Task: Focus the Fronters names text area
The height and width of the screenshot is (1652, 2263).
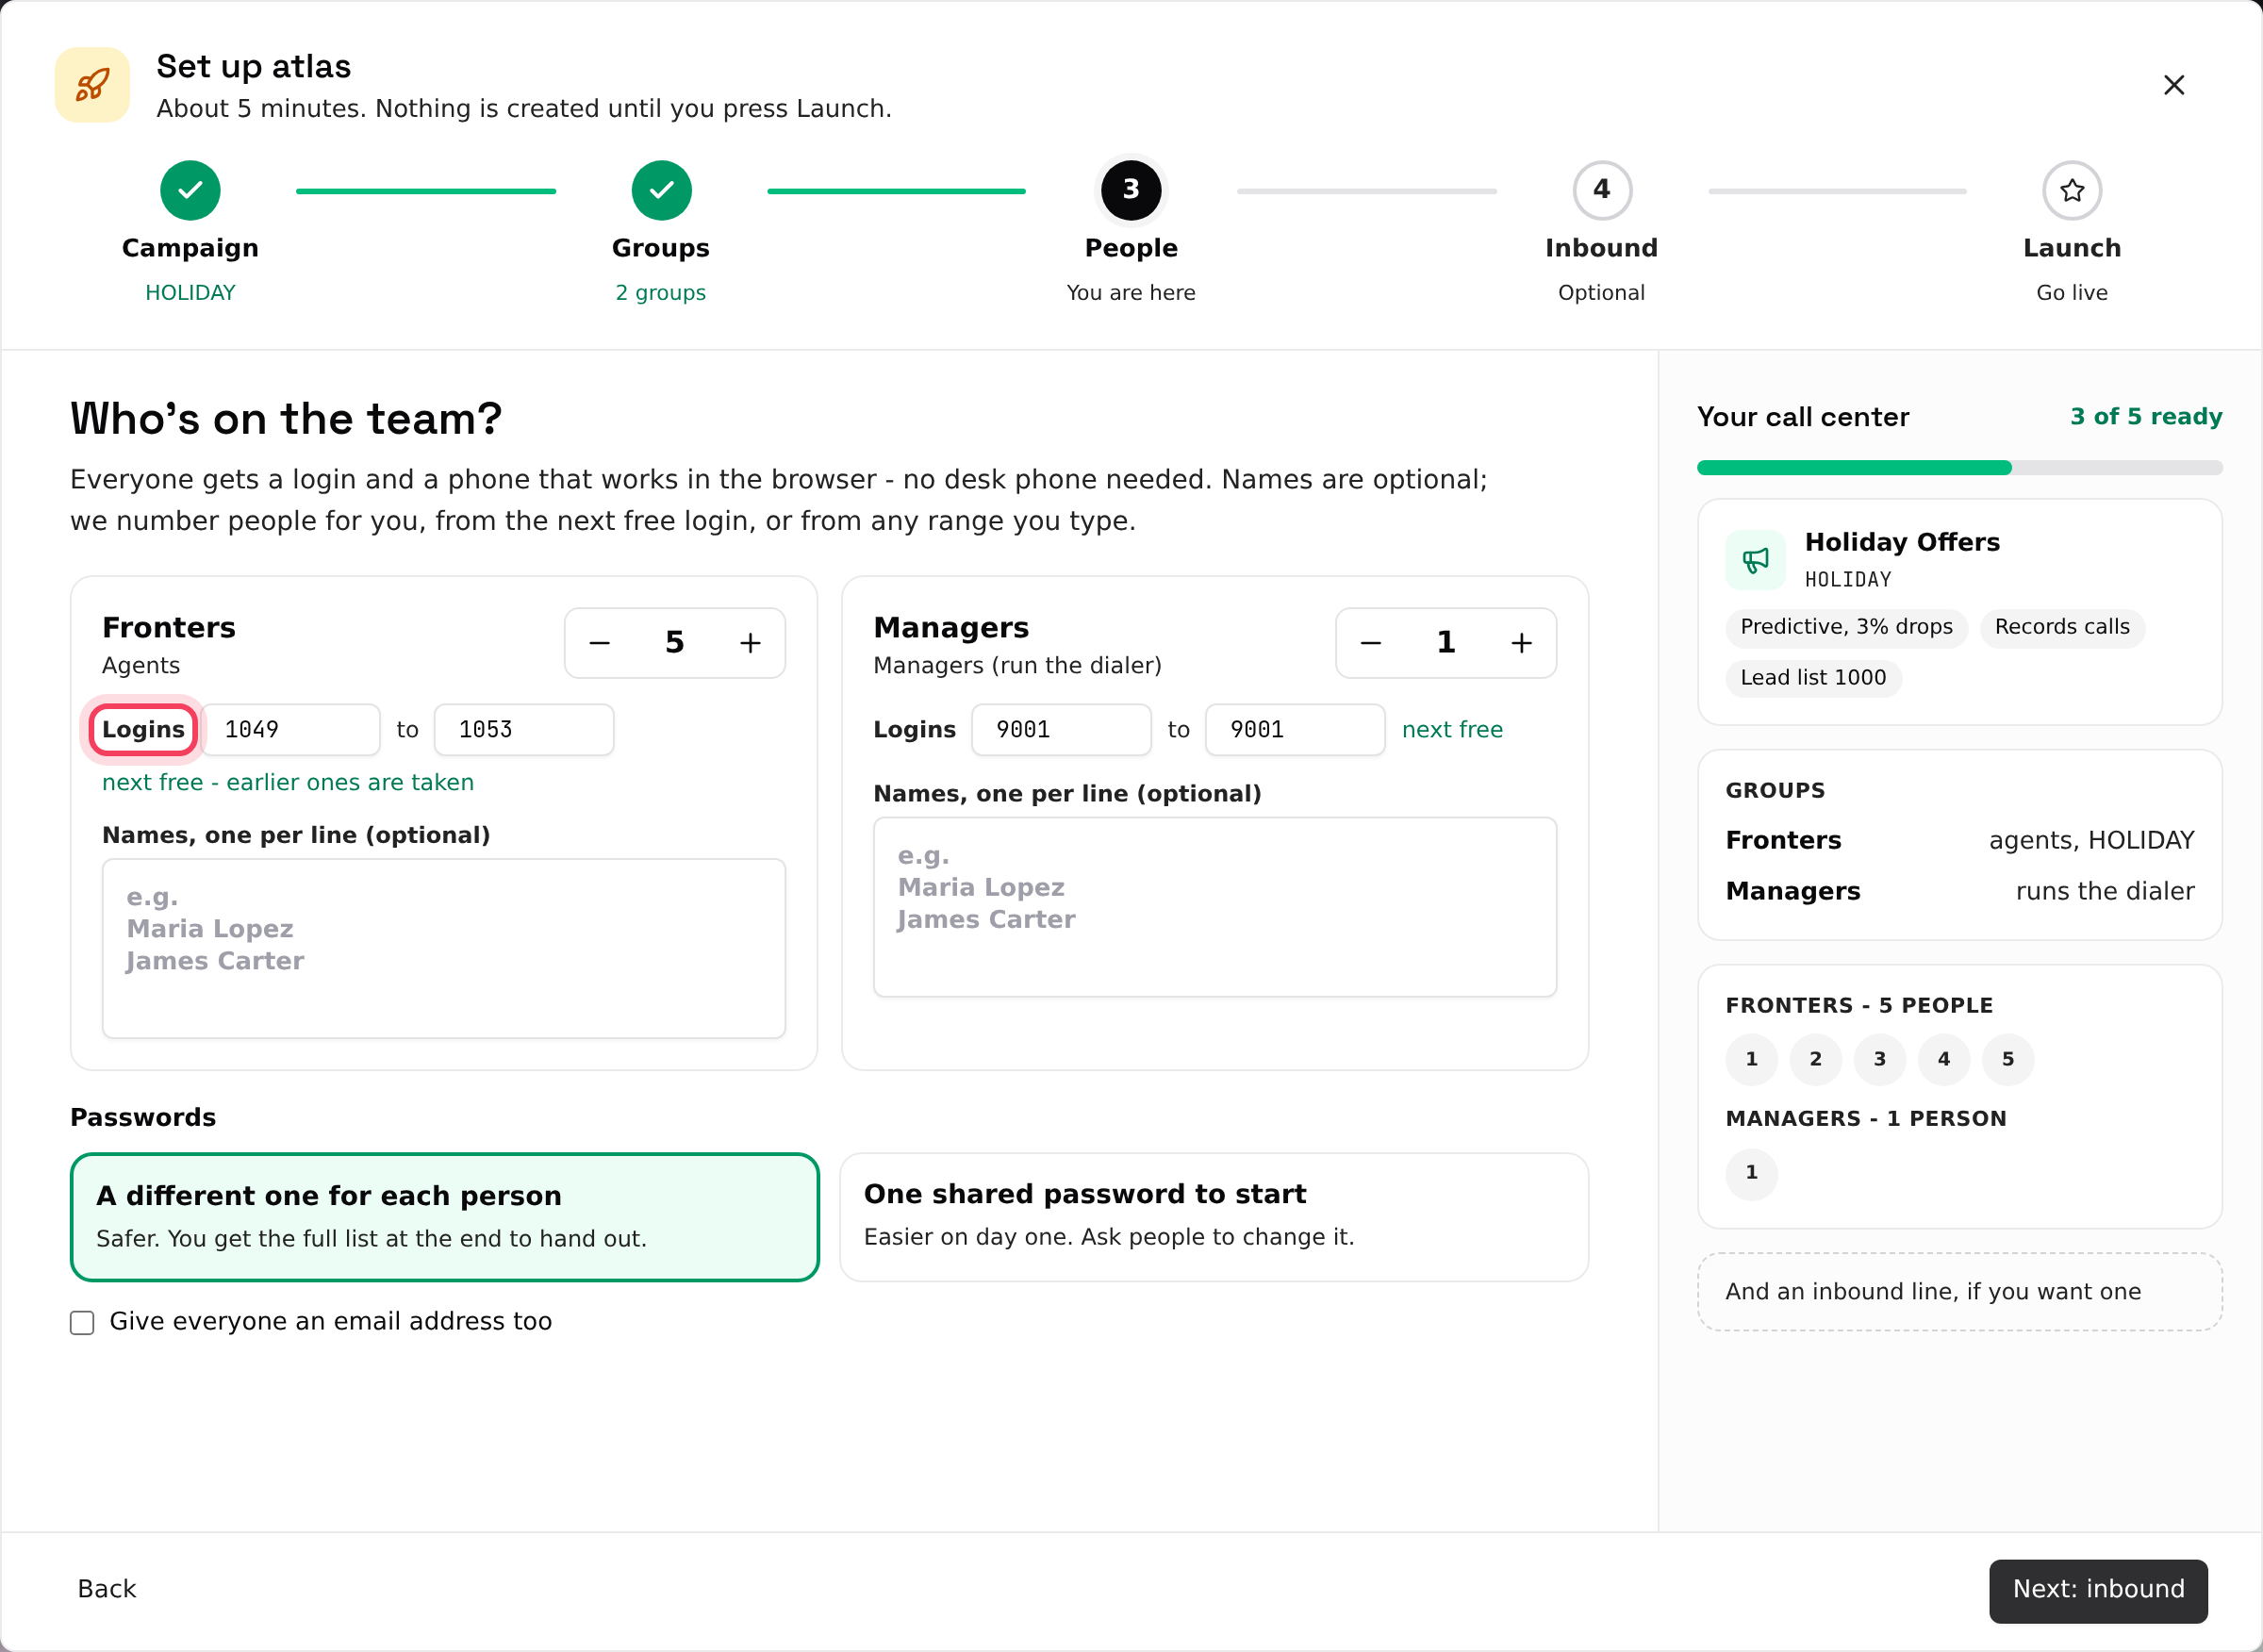Action: tap(444, 948)
